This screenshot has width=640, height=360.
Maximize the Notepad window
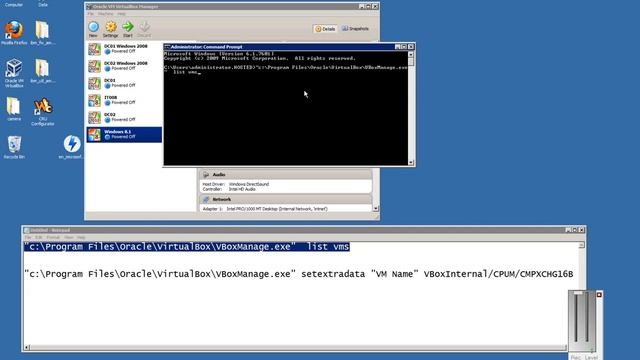pyautogui.click(x=575, y=230)
